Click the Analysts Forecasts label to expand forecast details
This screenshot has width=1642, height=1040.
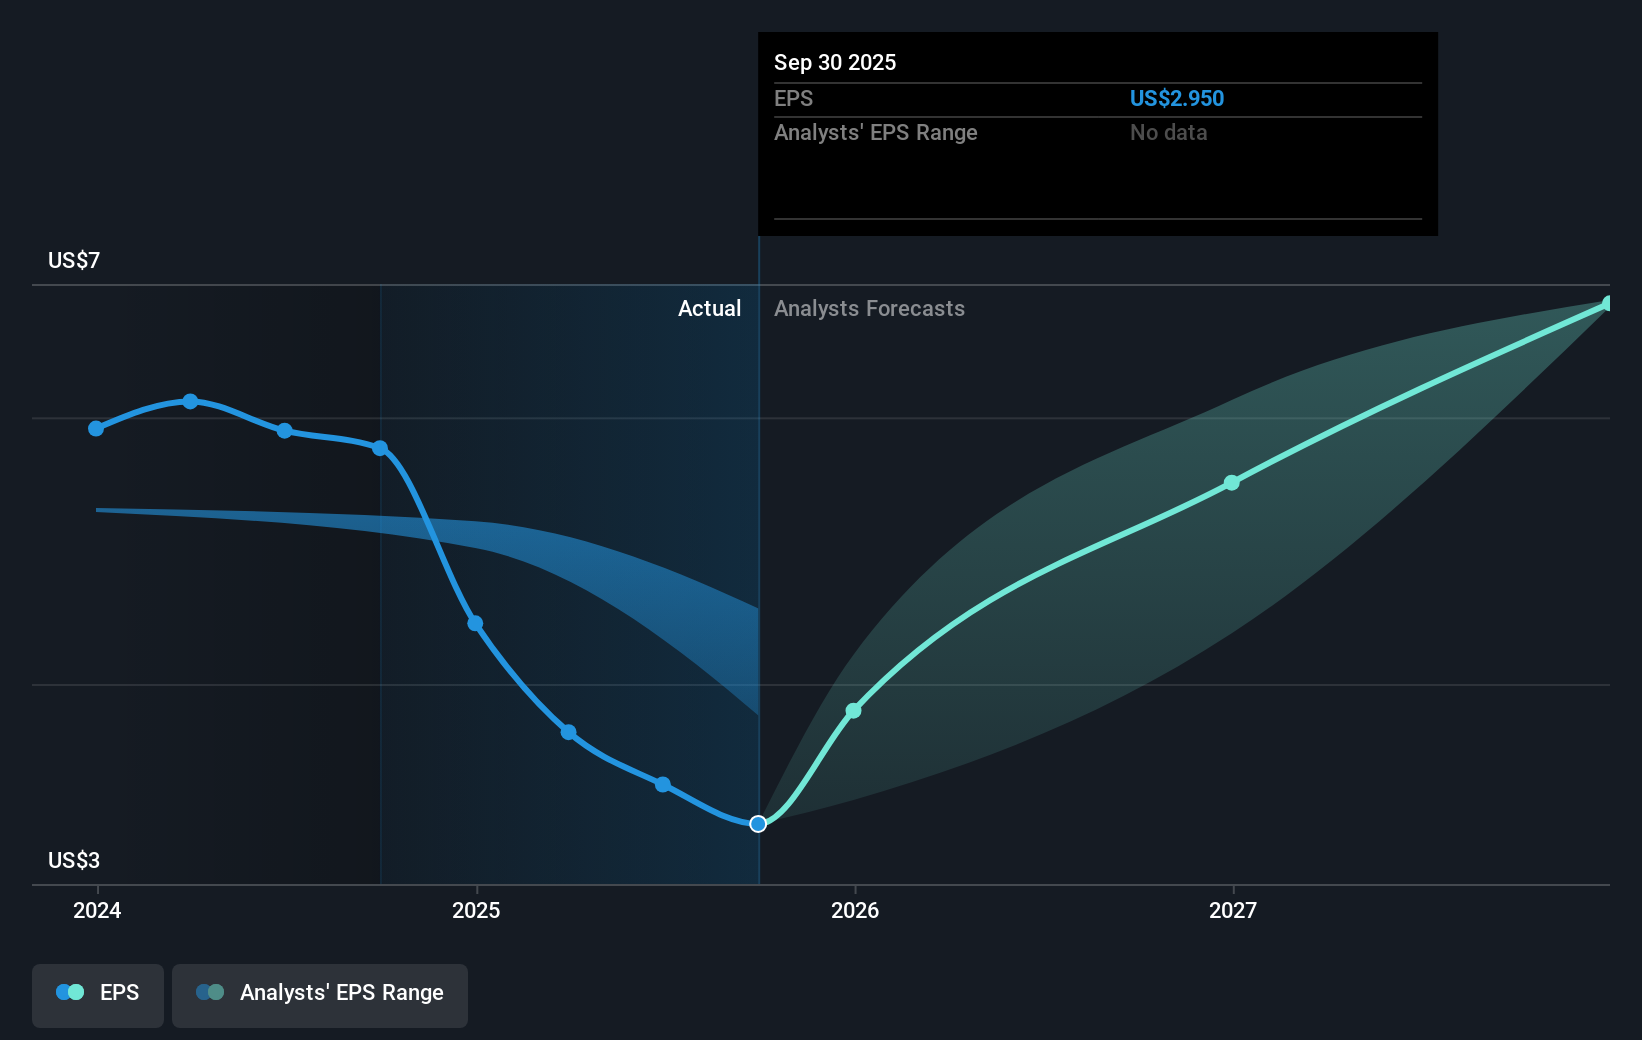869,309
